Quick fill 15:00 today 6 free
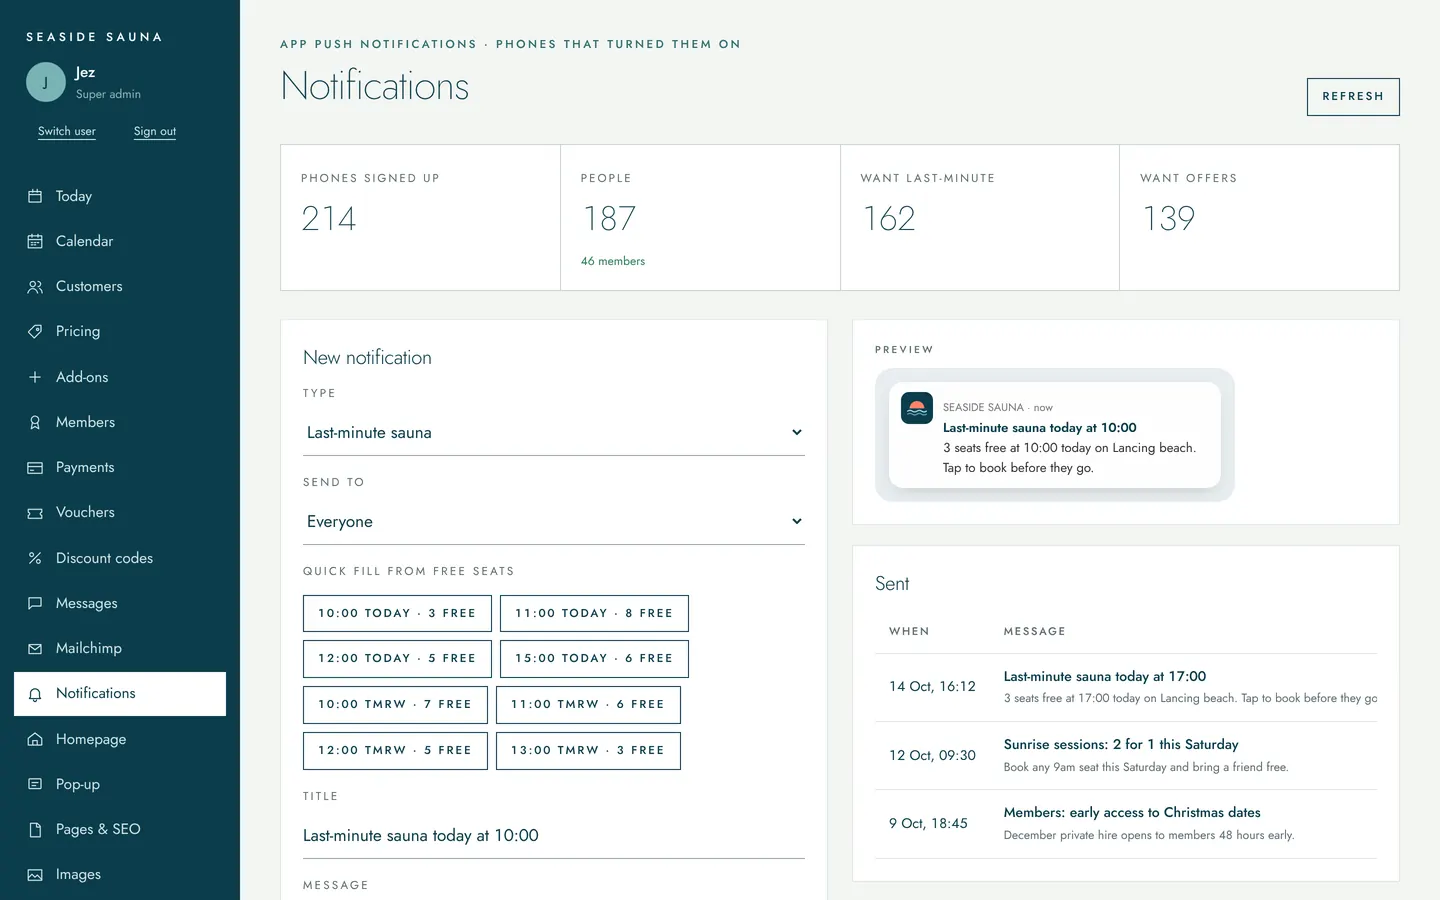The image size is (1440, 900). (594, 659)
